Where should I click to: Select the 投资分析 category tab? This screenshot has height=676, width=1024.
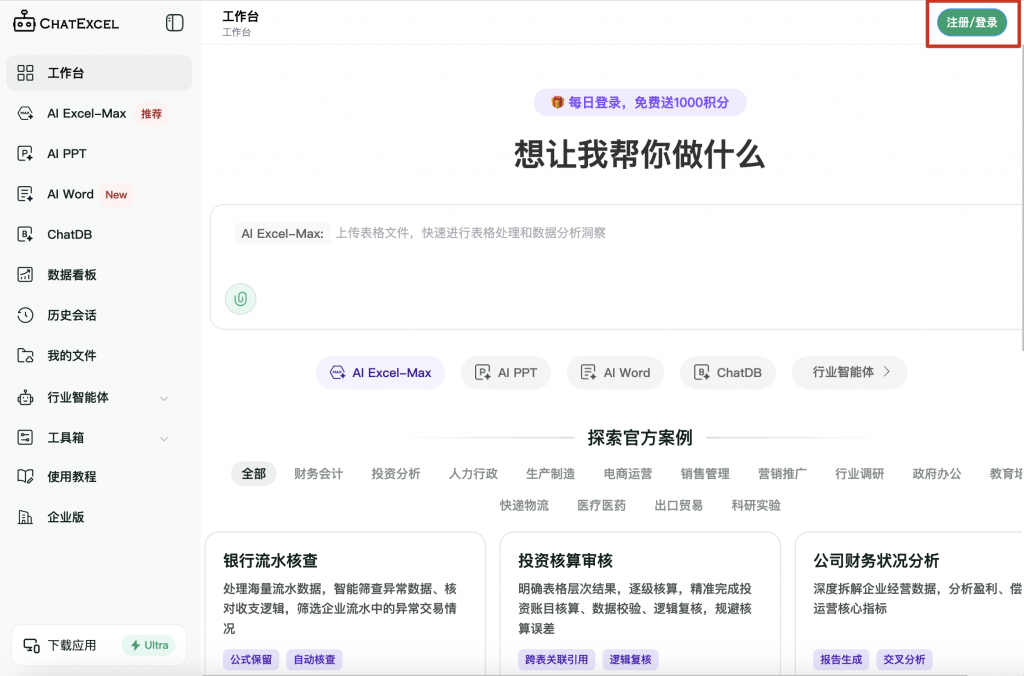[396, 474]
